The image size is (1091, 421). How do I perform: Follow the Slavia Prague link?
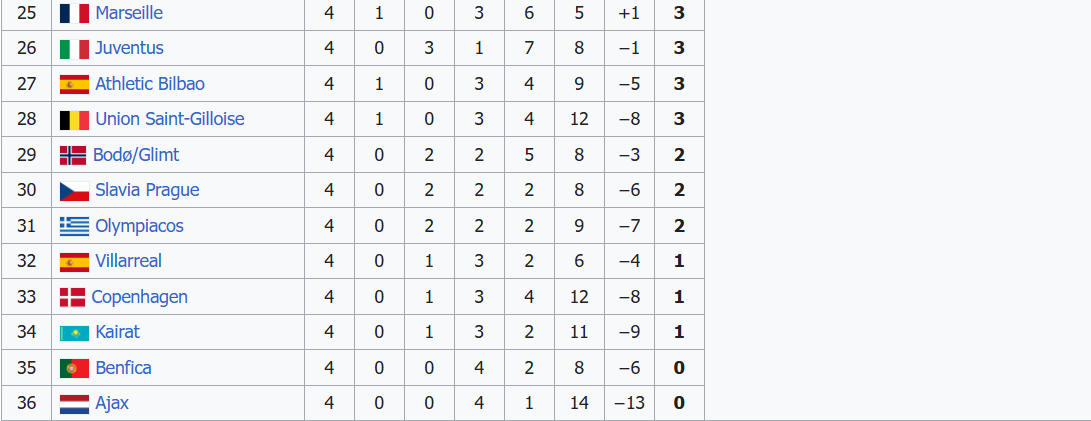pos(147,190)
